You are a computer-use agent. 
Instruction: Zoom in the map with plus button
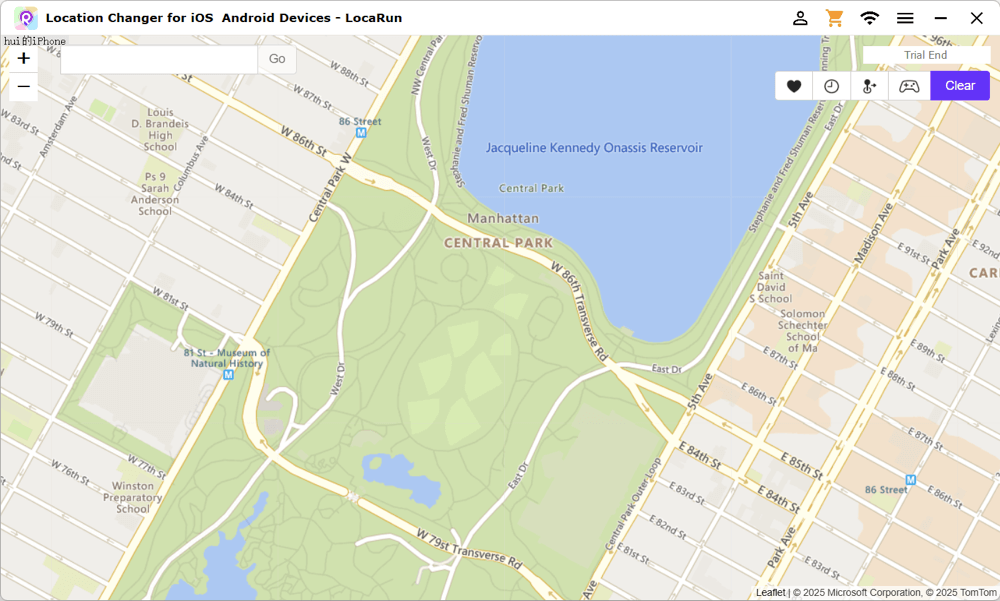coord(24,59)
